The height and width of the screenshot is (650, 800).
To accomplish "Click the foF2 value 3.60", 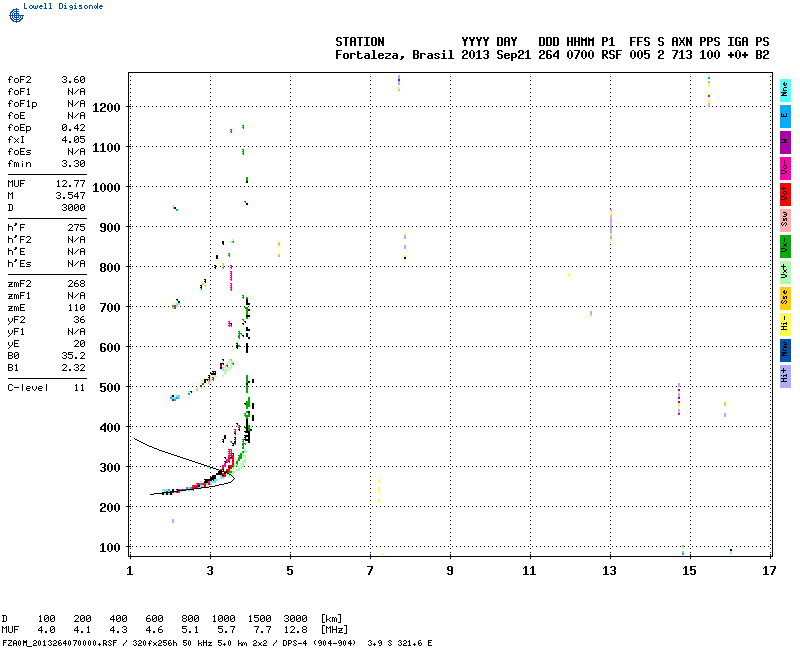I will click(x=73, y=79).
